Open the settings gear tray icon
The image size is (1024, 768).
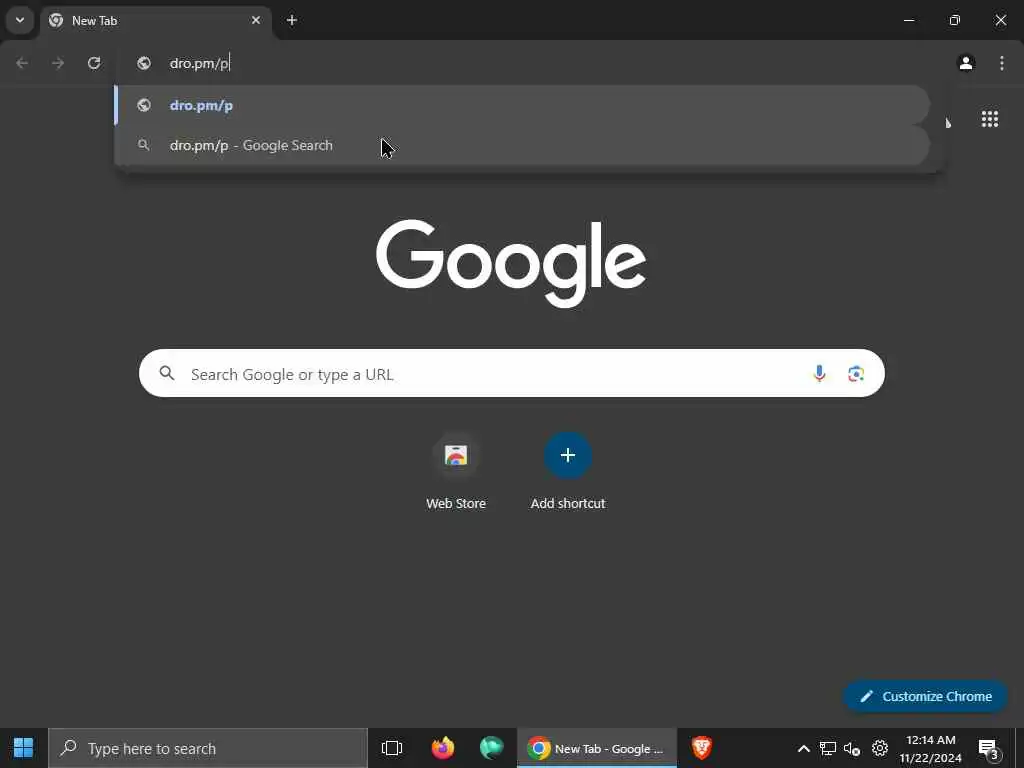click(880, 748)
